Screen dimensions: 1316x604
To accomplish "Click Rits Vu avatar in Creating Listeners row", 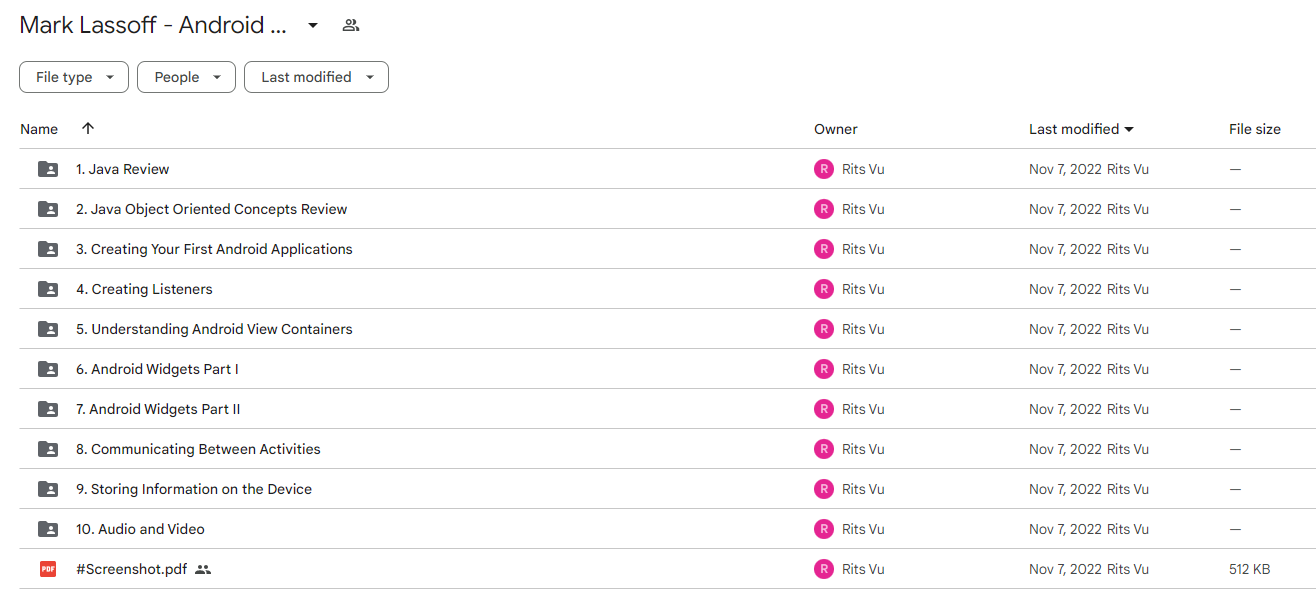I will coord(824,289).
